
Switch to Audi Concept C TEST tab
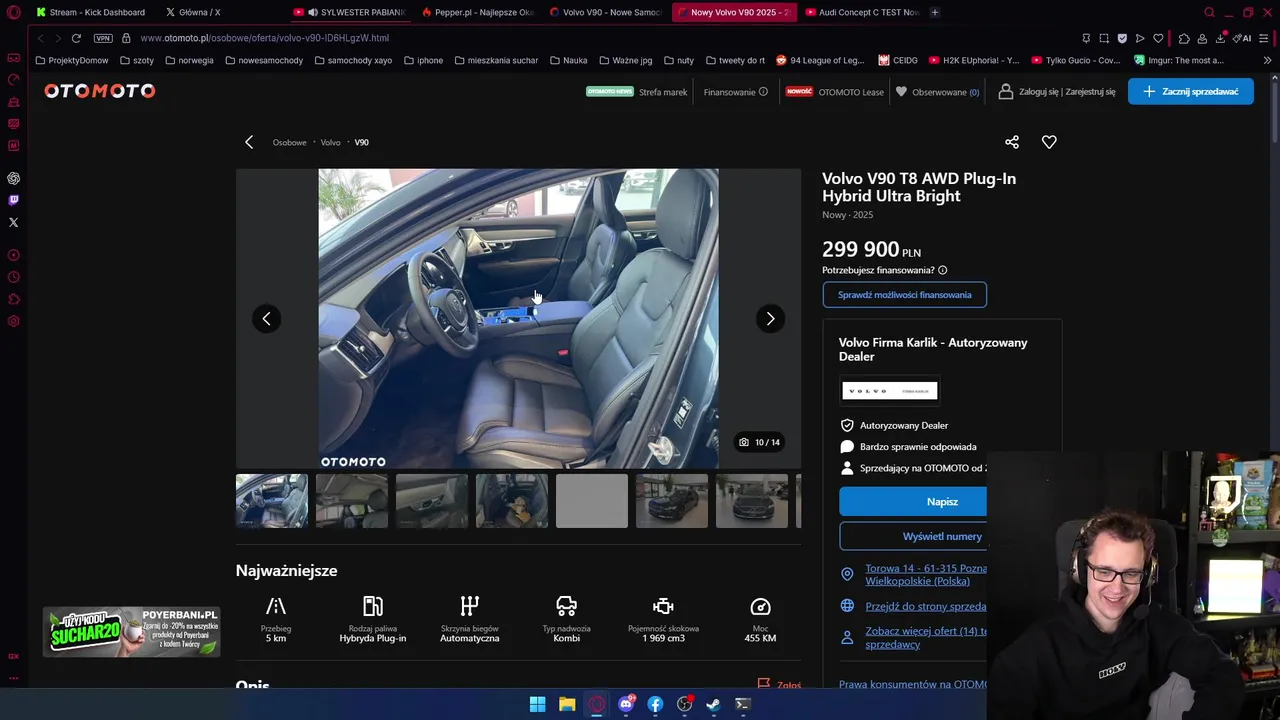(862, 12)
